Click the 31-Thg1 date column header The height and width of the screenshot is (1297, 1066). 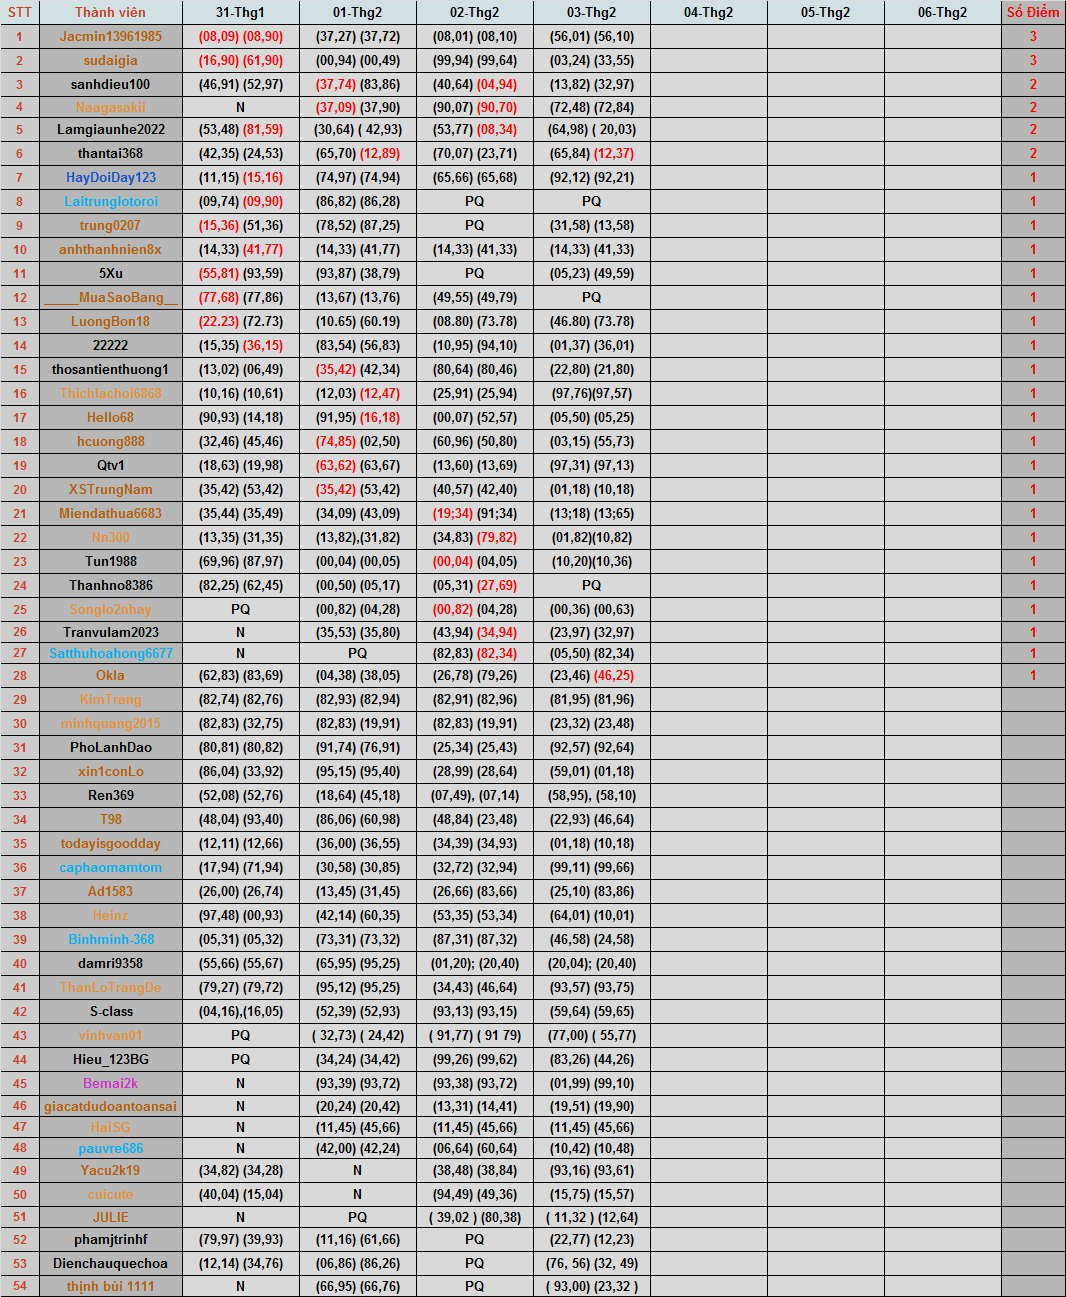point(240,12)
